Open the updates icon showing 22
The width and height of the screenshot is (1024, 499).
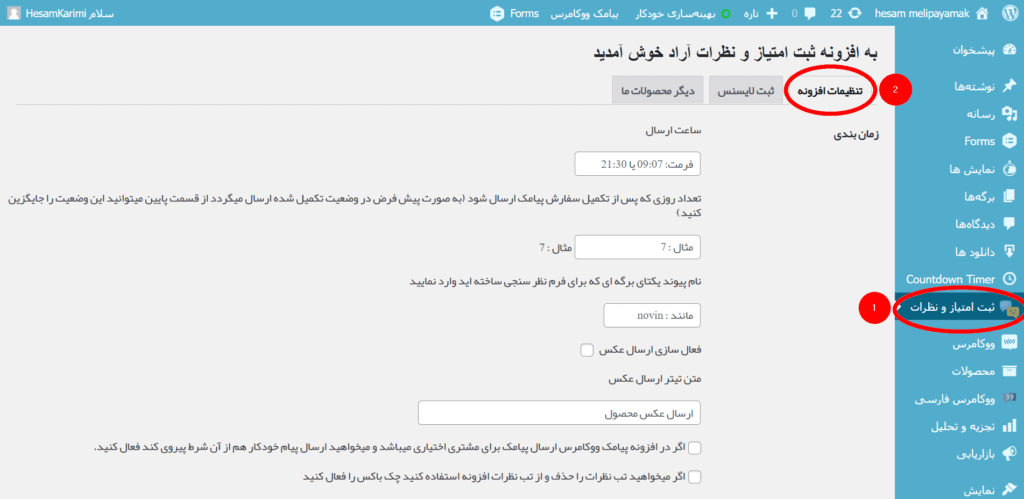854,13
